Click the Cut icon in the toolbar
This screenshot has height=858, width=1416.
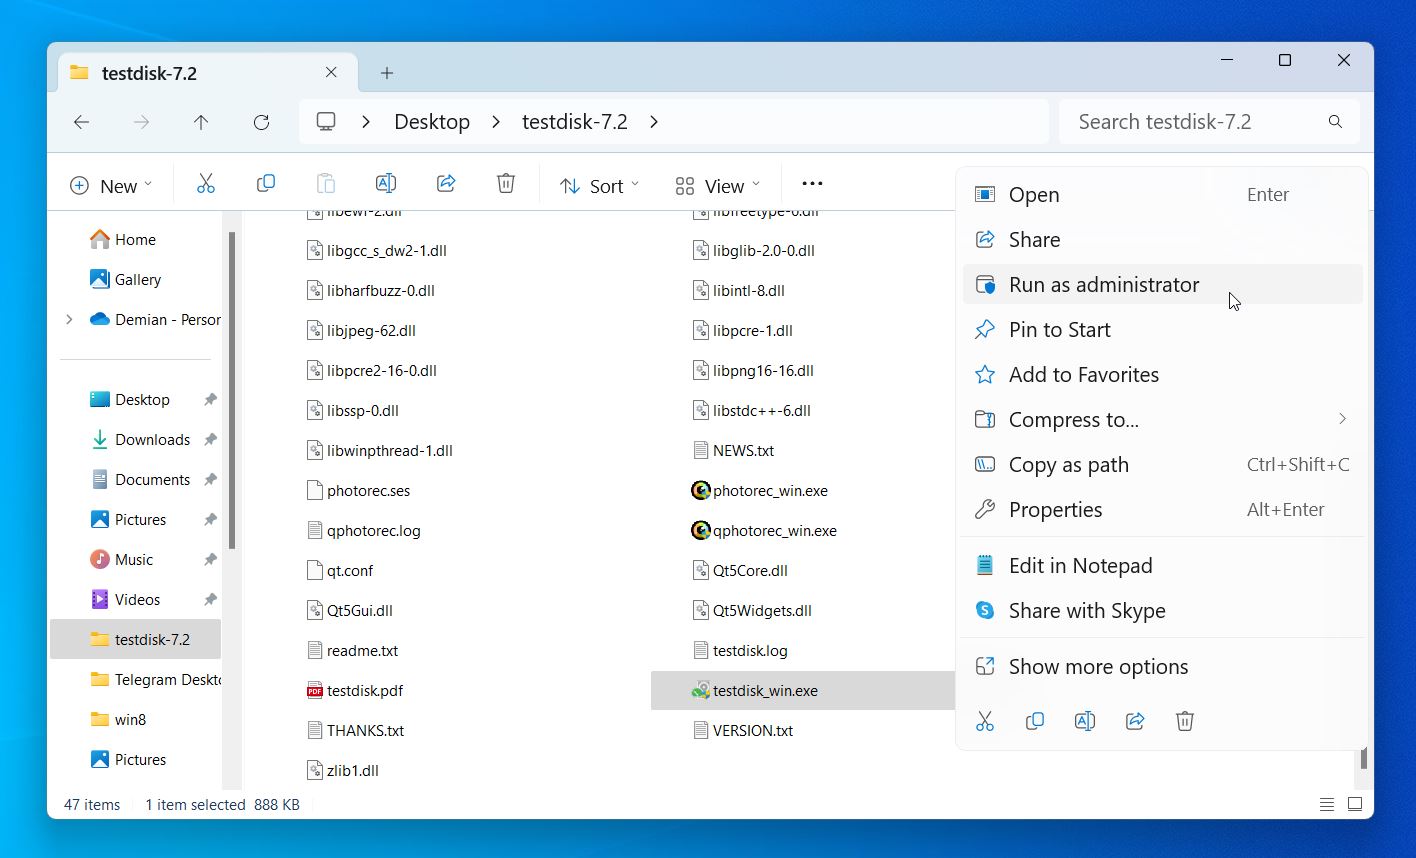pos(205,184)
